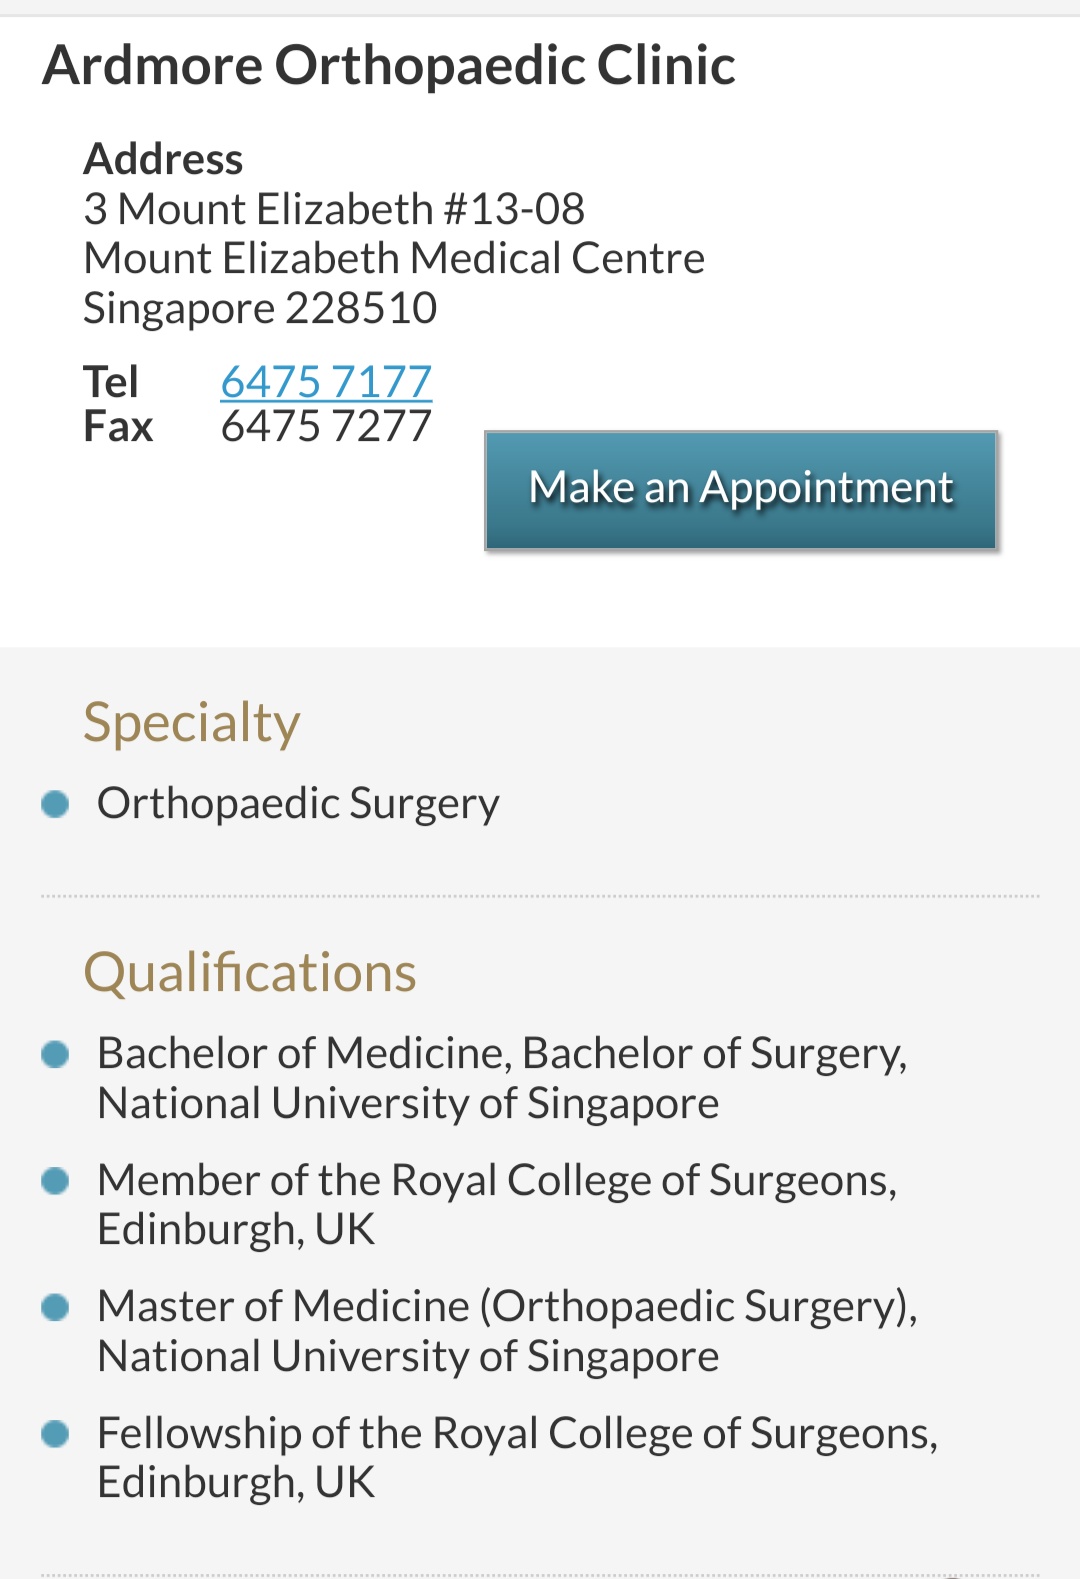This screenshot has height=1579, width=1080.
Task: Click the Specialty section heading
Action: click(x=191, y=722)
